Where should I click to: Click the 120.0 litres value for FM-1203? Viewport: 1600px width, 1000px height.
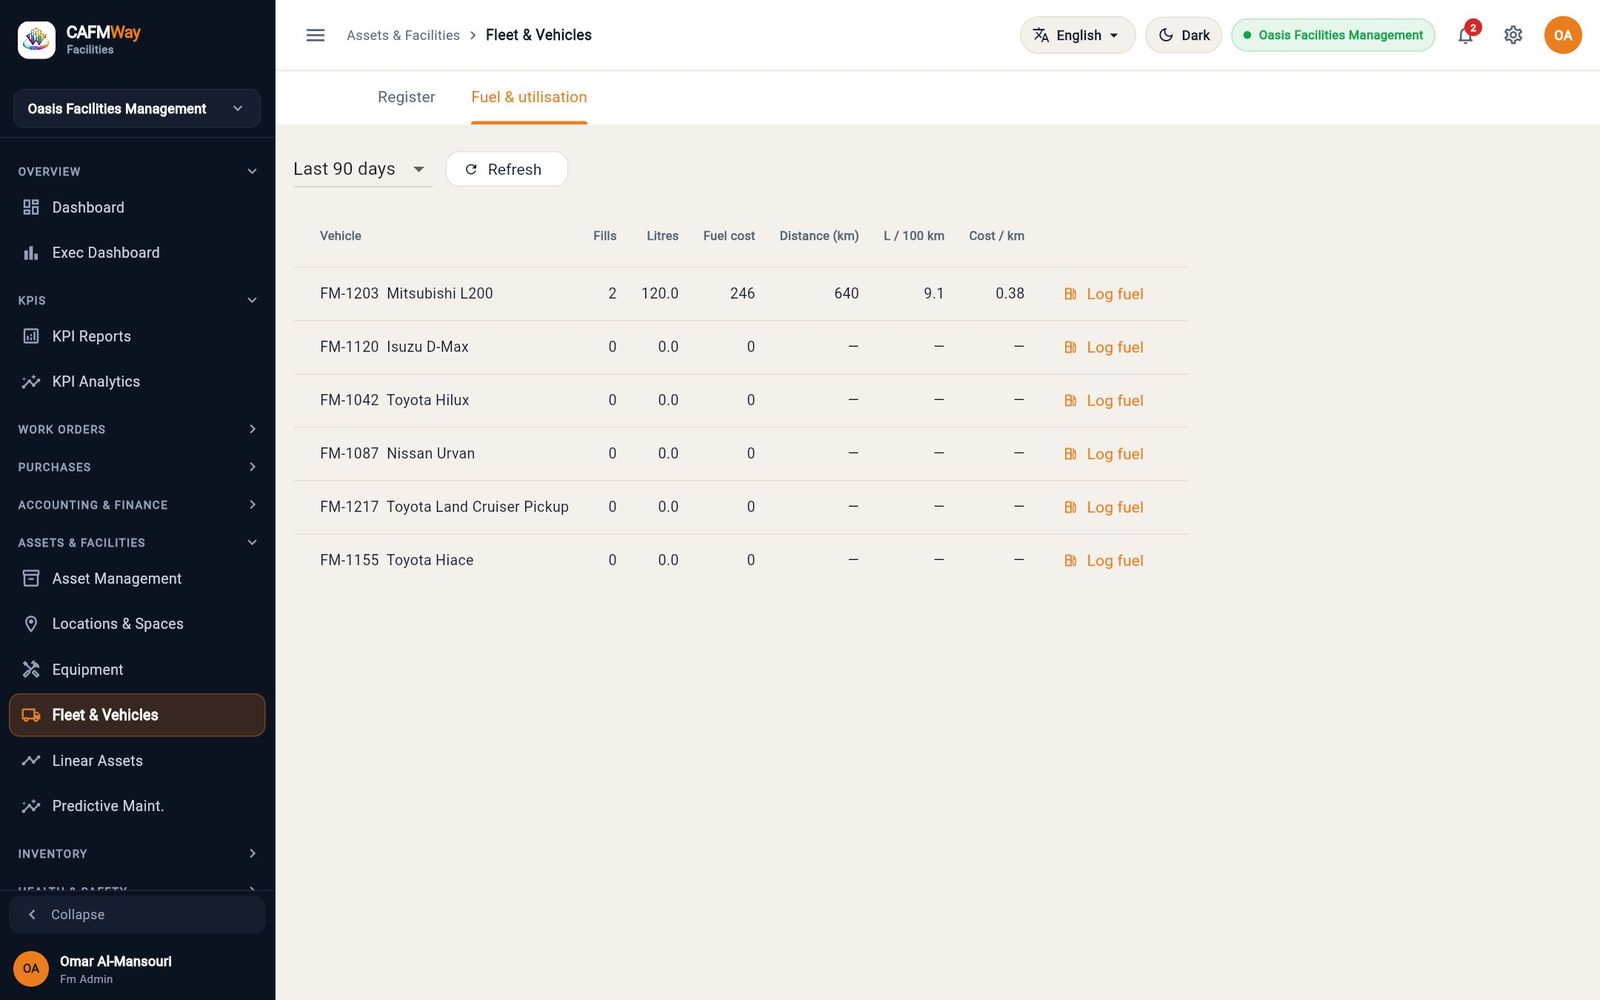[x=660, y=294]
